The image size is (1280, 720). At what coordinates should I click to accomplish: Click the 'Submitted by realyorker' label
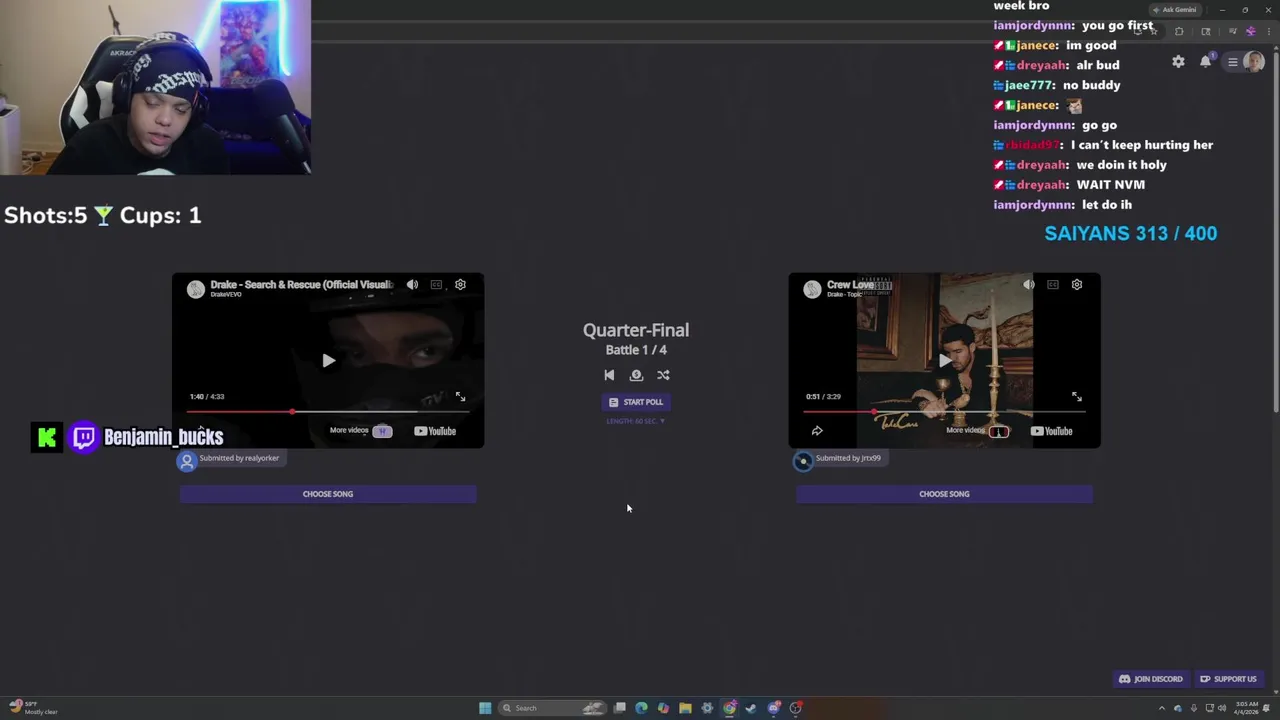point(239,458)
